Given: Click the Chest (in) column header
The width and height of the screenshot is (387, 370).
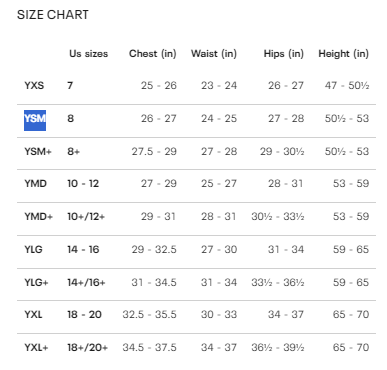Looking at the screenshot, I should click(153, 54).
